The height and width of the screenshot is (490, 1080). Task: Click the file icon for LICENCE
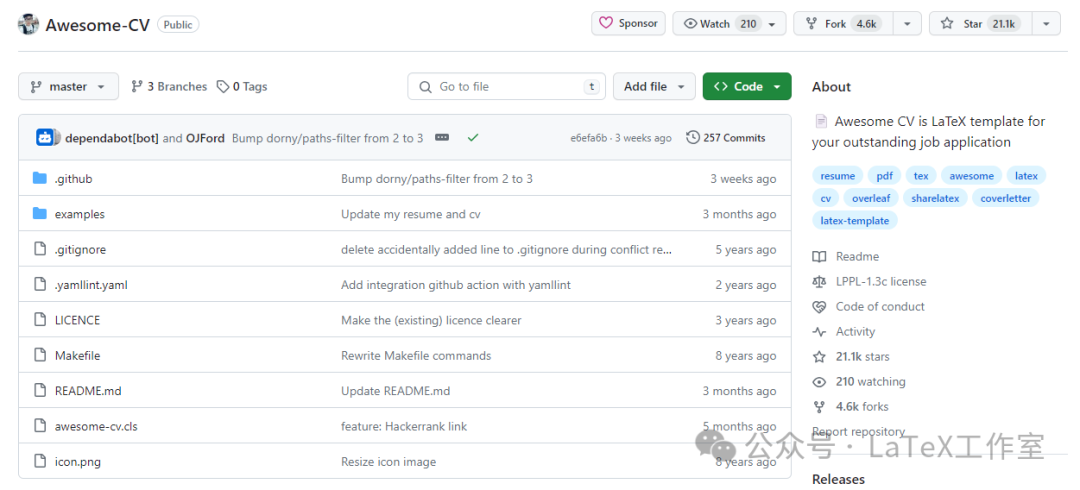[x=40, y=320]
